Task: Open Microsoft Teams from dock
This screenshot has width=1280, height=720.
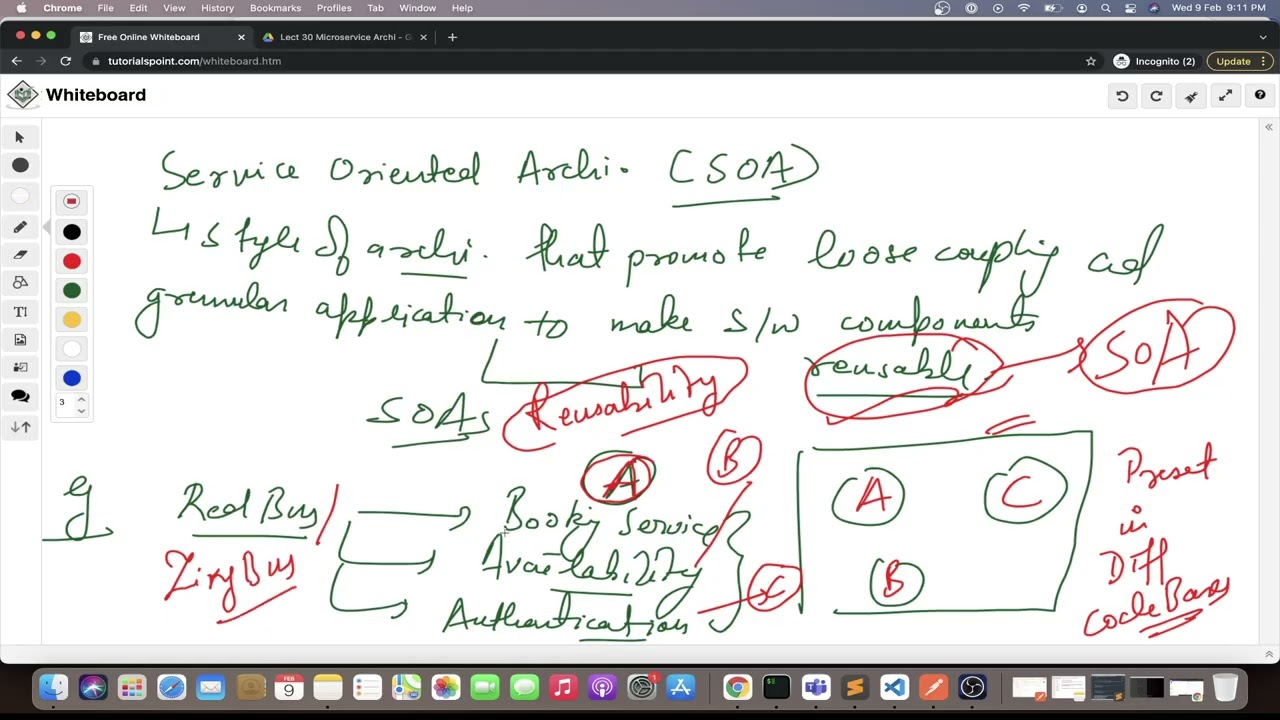Action: (x=816, y=688)
